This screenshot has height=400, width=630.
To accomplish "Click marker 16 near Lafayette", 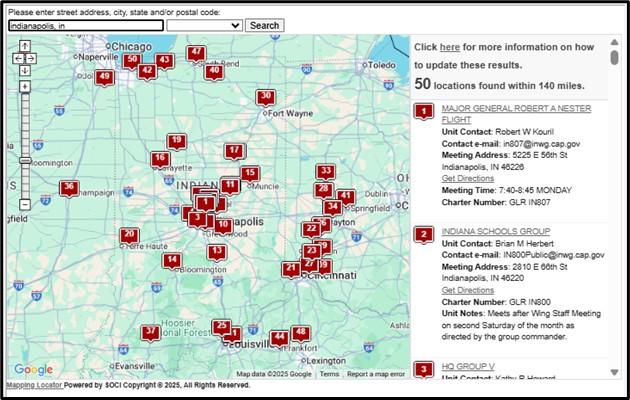I will 160,159.
